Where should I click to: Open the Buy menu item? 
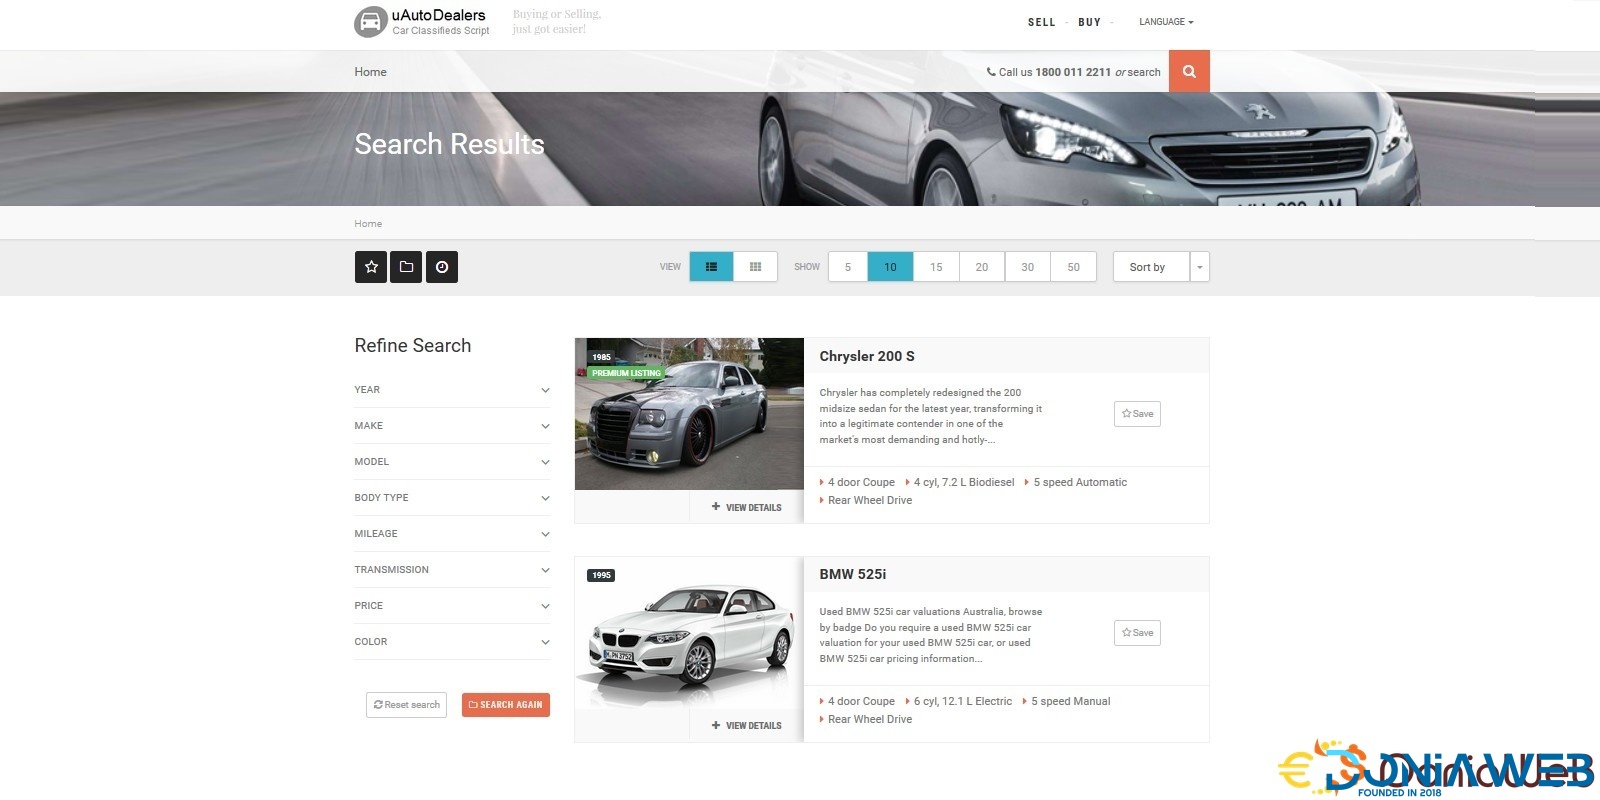(x=1089, y=22)
